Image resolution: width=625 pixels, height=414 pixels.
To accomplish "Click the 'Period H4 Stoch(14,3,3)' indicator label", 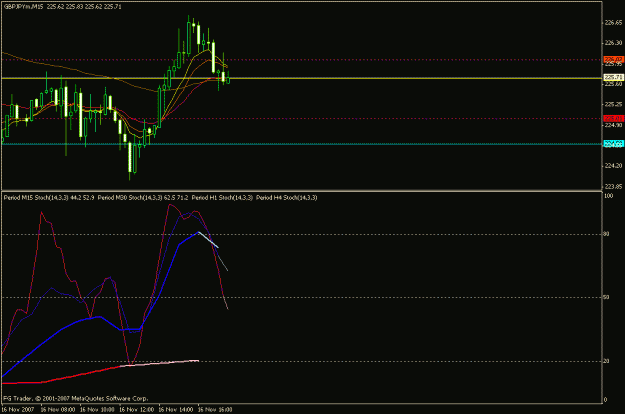I will (x=287, y=198).
